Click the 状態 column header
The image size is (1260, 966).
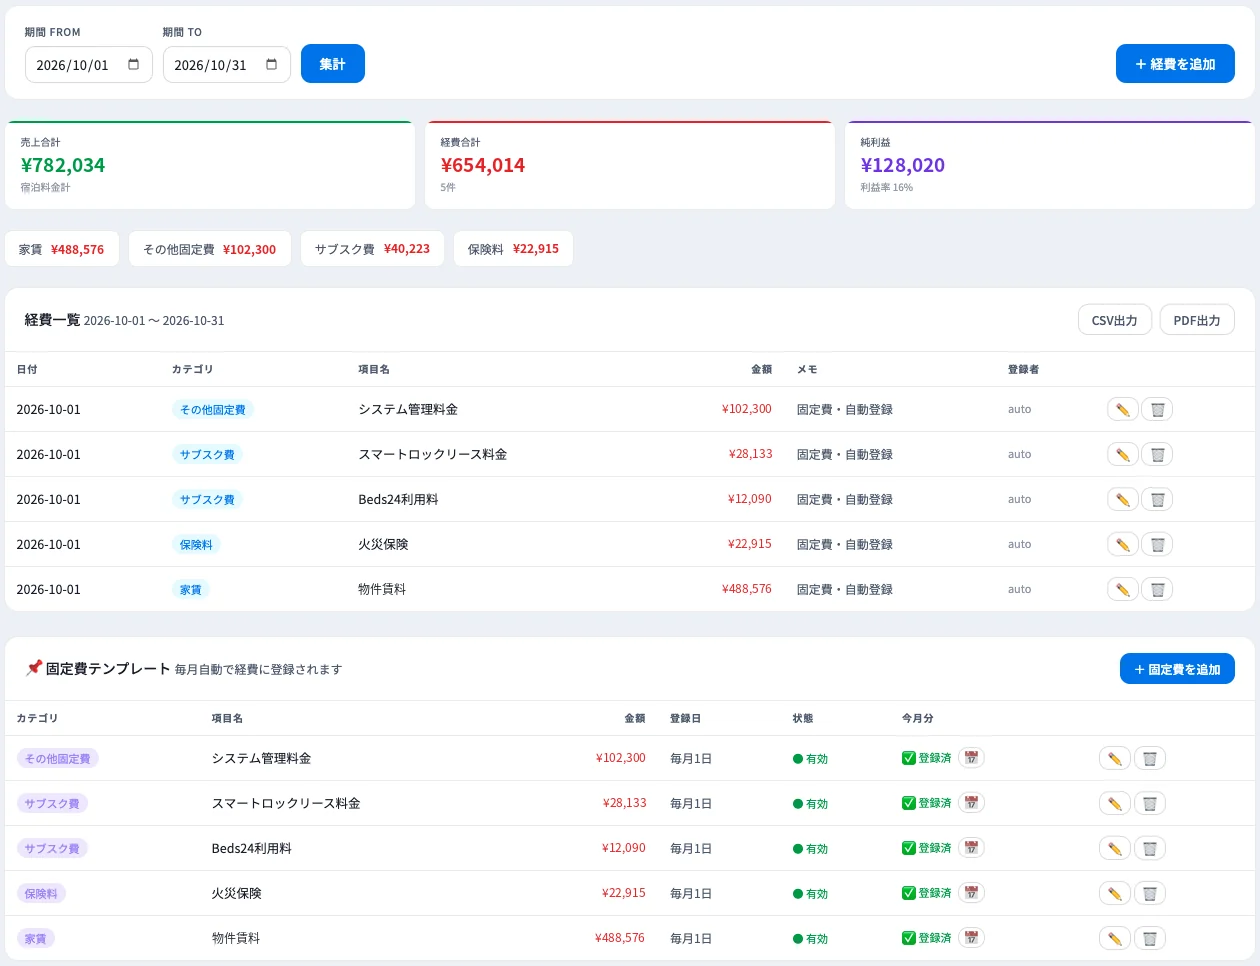click(803, 718)
